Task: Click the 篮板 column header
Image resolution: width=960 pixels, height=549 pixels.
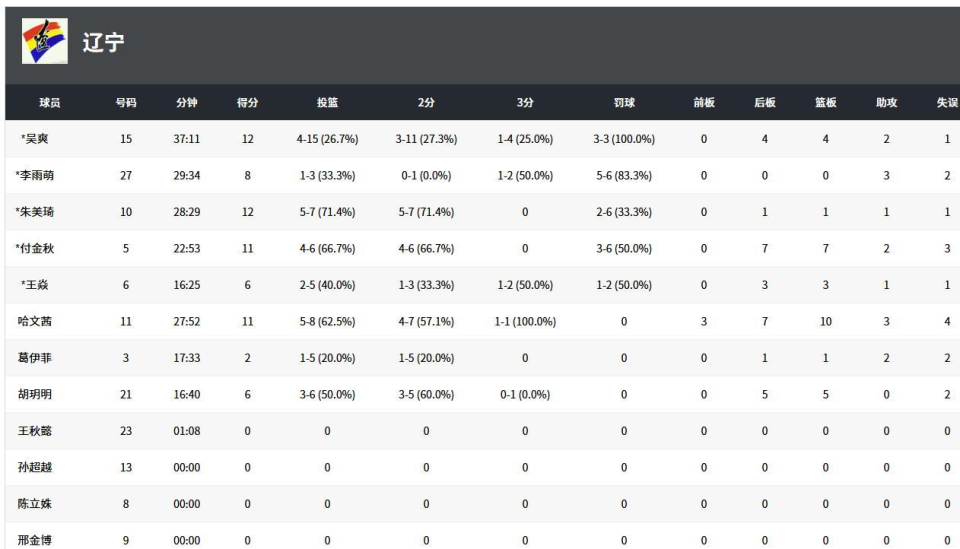Action: point(825,102)
